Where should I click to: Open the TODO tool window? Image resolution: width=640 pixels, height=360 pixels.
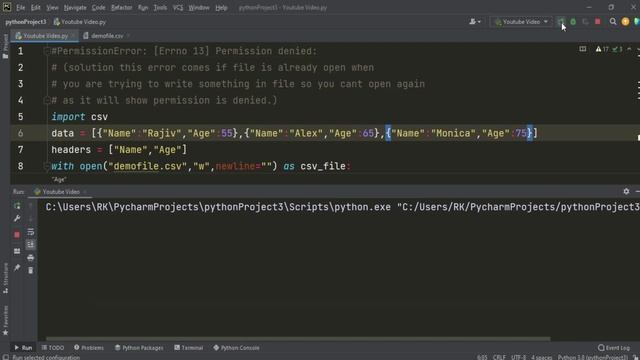point(53,348)
